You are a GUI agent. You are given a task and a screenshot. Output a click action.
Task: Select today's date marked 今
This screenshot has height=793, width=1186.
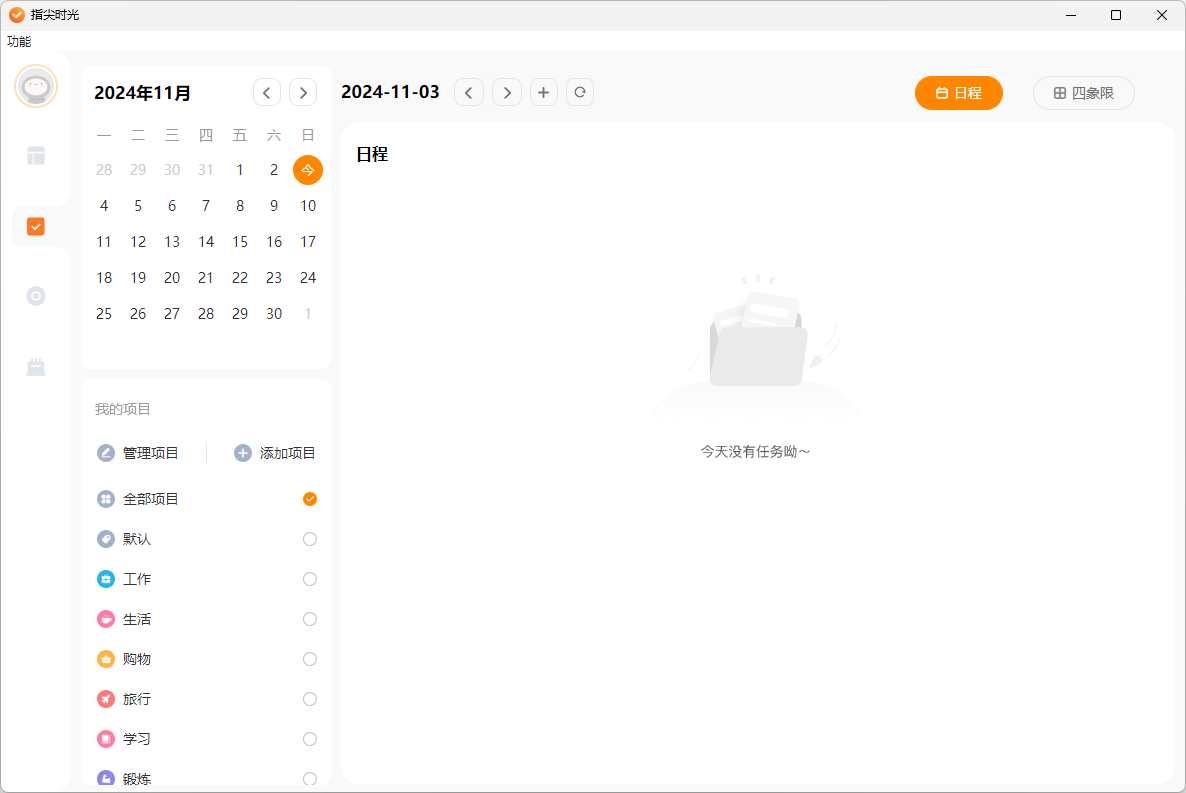click(307, 169)
